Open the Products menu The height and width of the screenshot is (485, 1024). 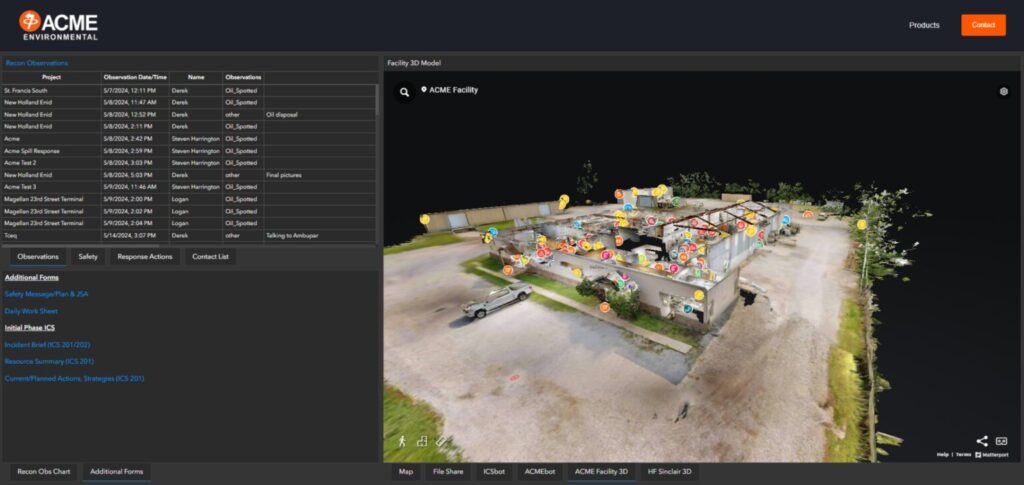[924, 25]
